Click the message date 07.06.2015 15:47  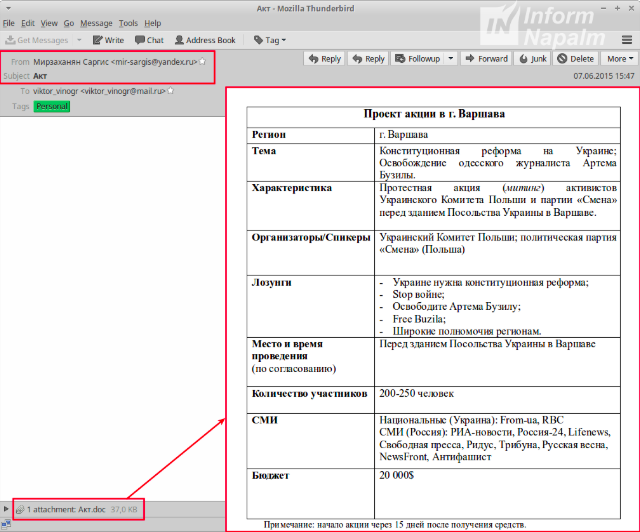tap(604, 76)
